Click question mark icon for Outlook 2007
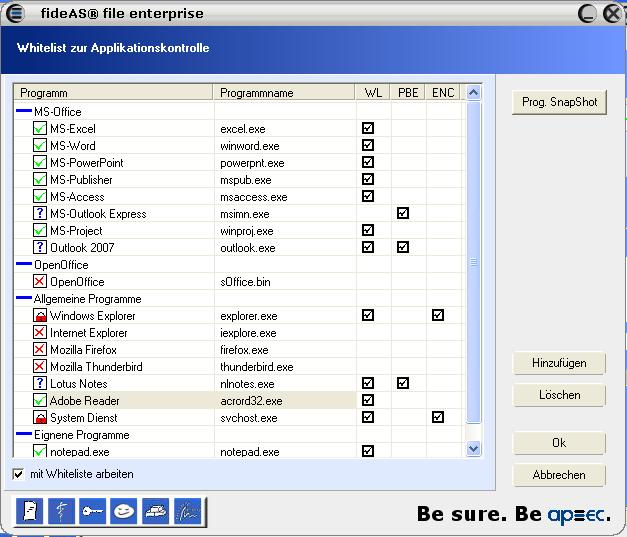 [x=40, y=247]
